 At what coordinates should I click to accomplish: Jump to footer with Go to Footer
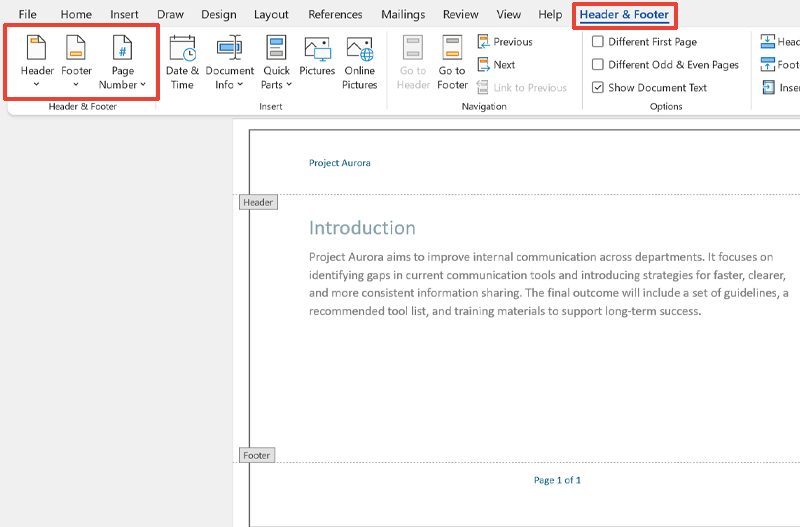(x=452, y=48)
